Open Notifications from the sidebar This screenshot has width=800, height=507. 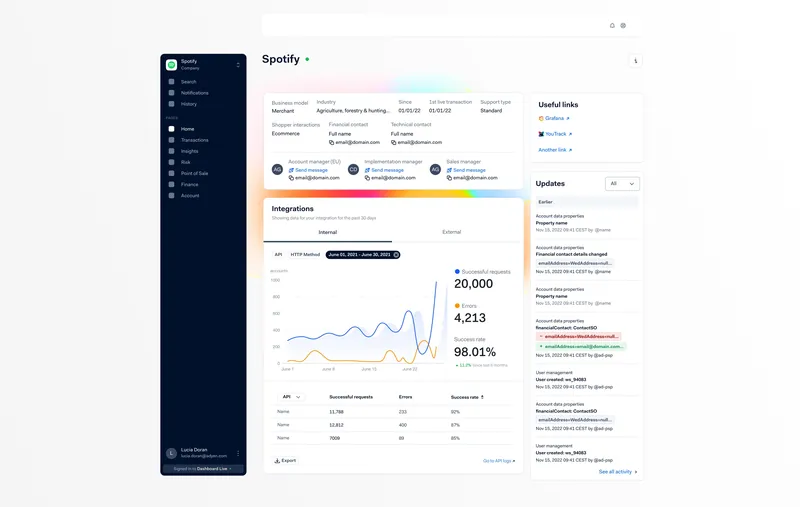(x=194, y=93)
